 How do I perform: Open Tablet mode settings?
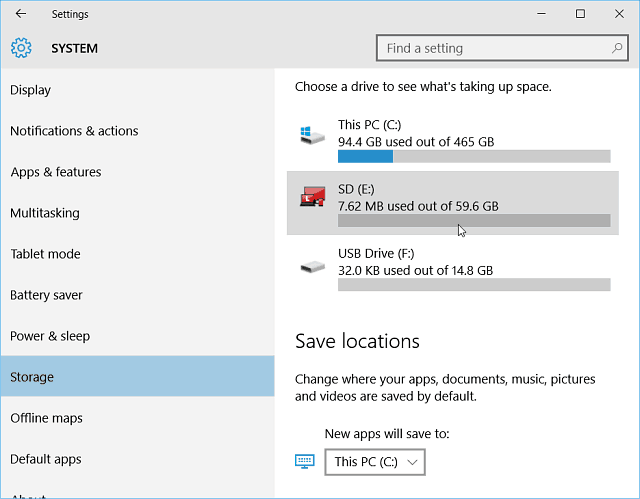click(x=138, y=254)
